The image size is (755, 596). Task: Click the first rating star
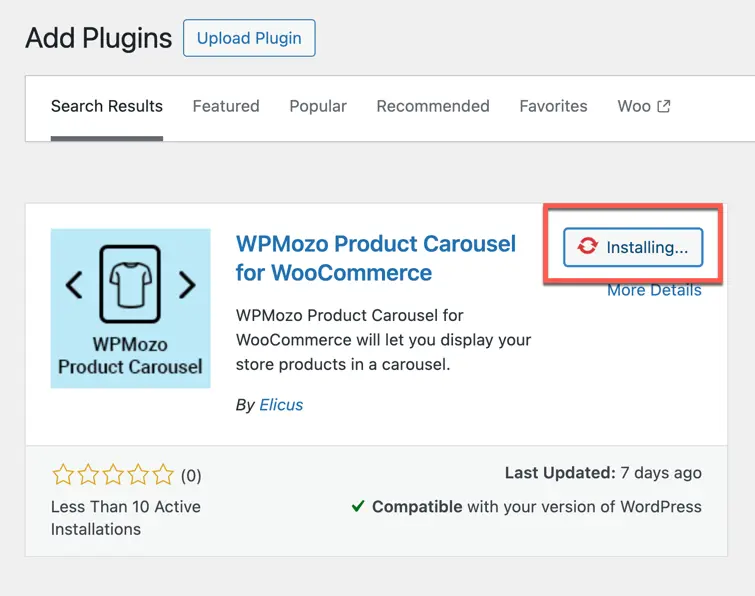pyautogui.click(x=62, y=475)
